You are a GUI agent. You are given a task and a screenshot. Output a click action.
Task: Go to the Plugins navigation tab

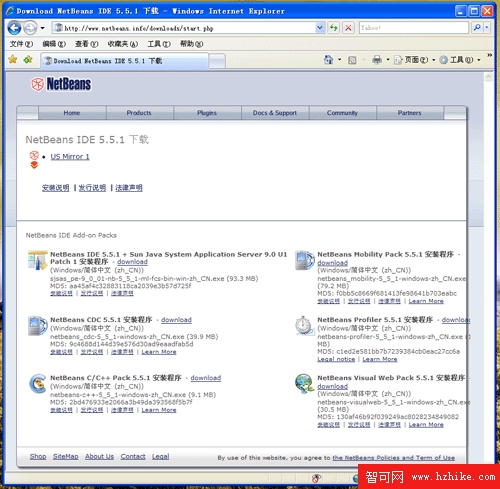(x=207, y=113)
